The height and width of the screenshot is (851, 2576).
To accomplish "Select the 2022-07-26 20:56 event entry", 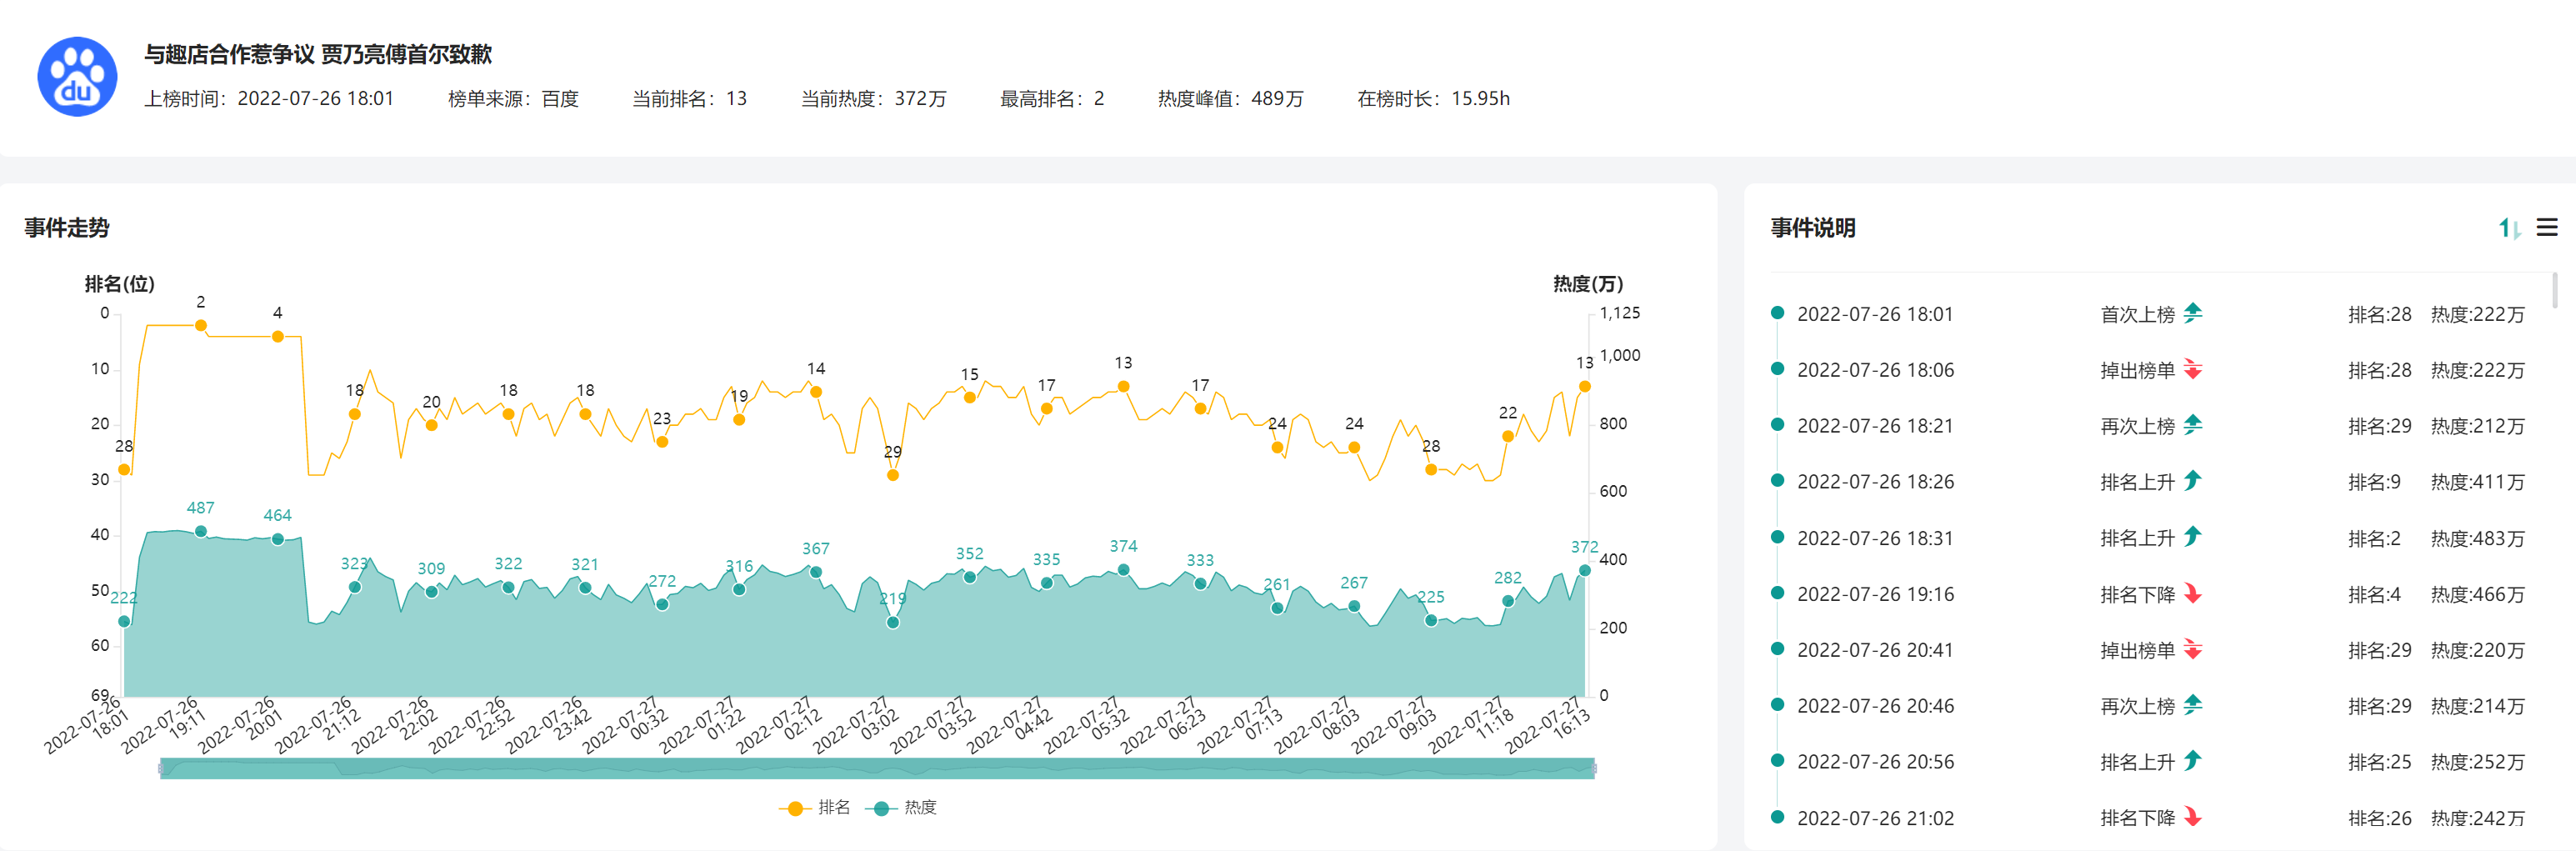I will [x=1874, y=762].
